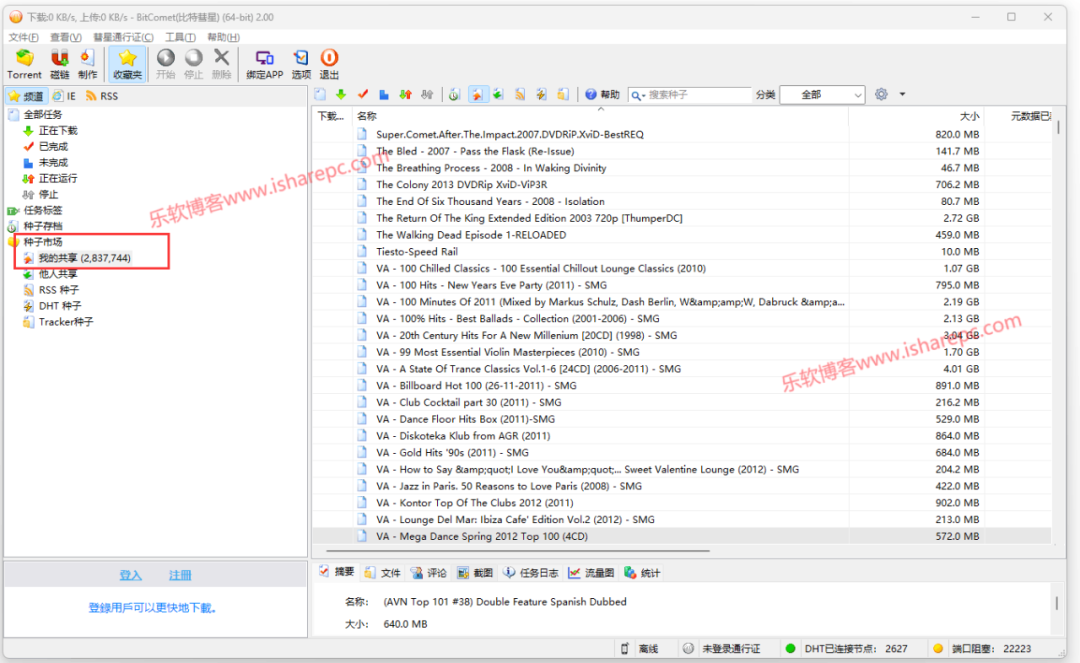The height and width of the screenshot is (663, 1080).
Task: Select 未完成 tree item
Action: click(x=53, y=162)
